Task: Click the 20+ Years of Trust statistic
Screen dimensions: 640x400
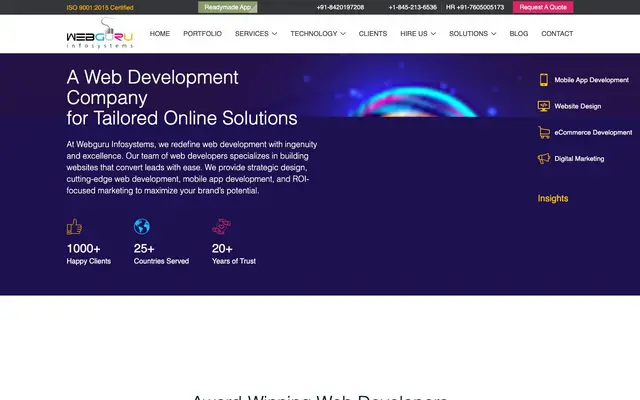Action: (234, 254)
